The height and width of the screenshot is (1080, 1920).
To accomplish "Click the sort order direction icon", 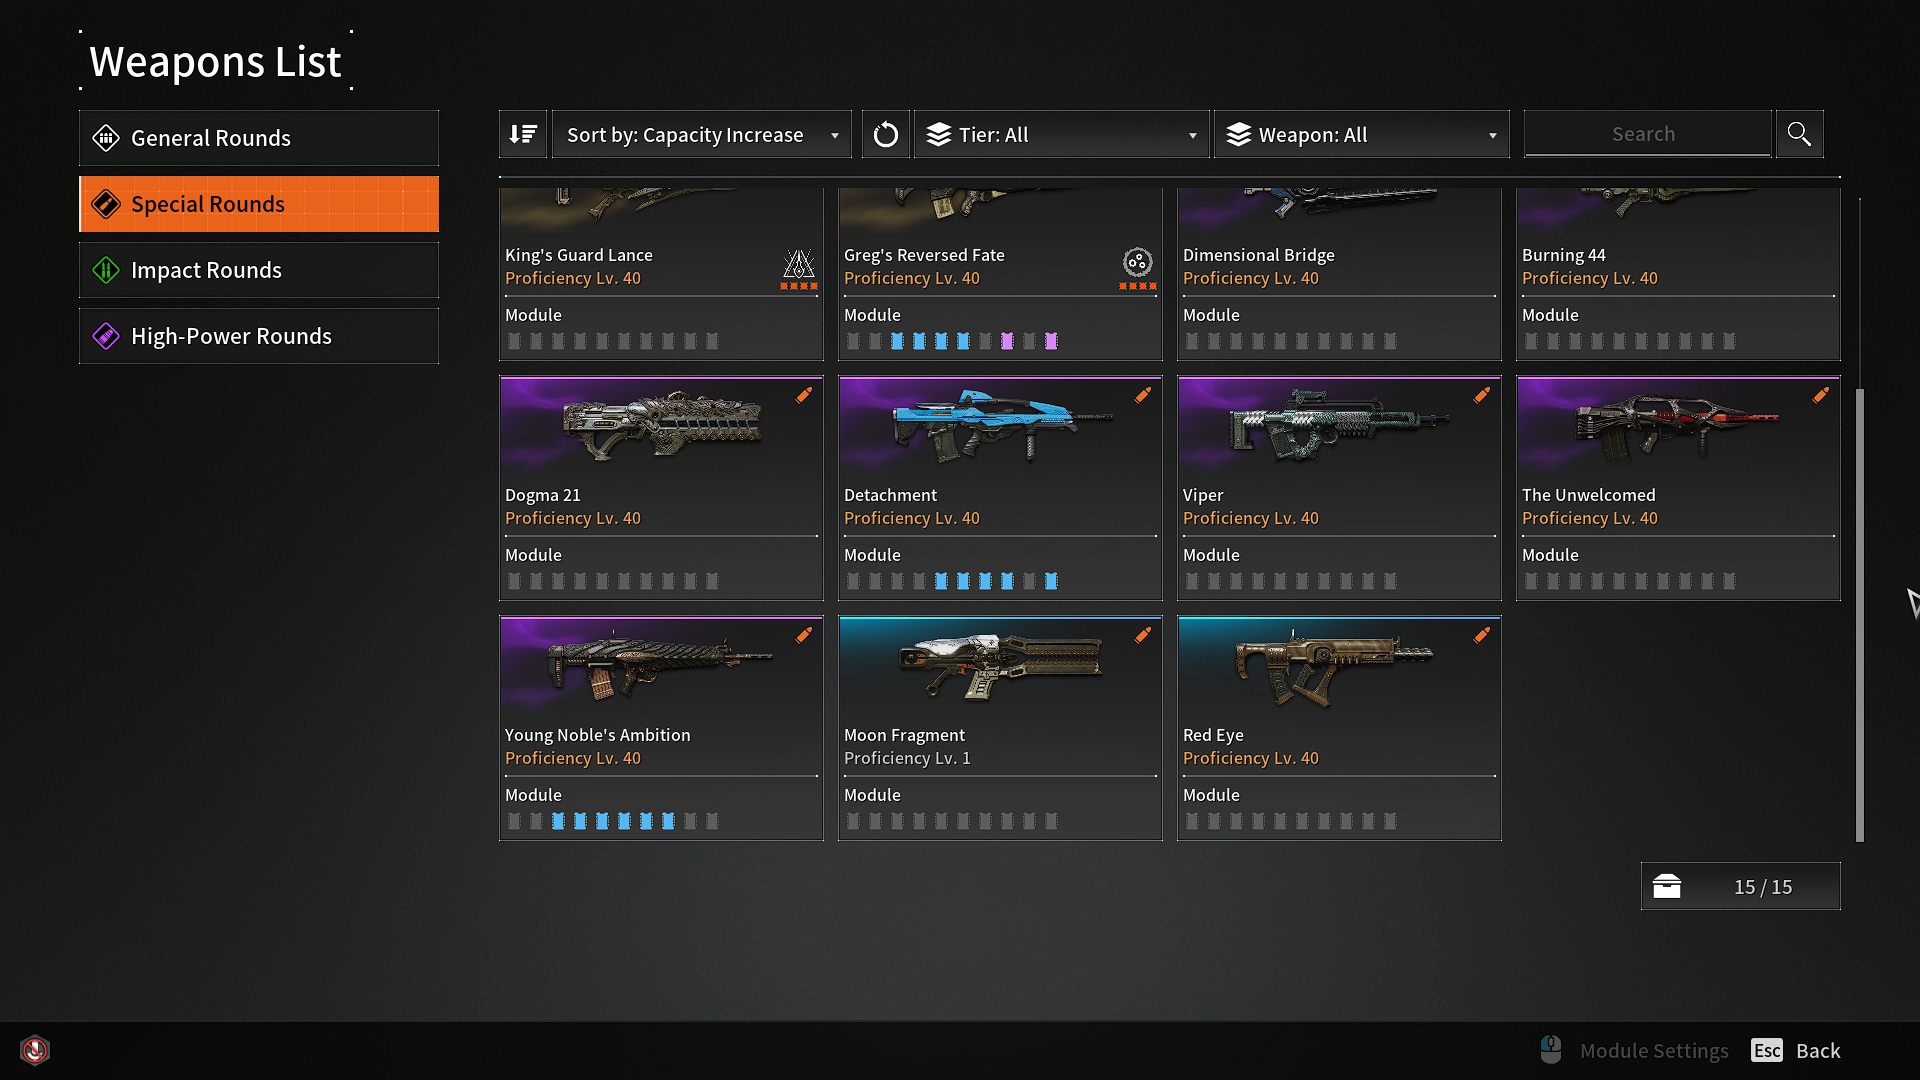I will click(523, 134).
